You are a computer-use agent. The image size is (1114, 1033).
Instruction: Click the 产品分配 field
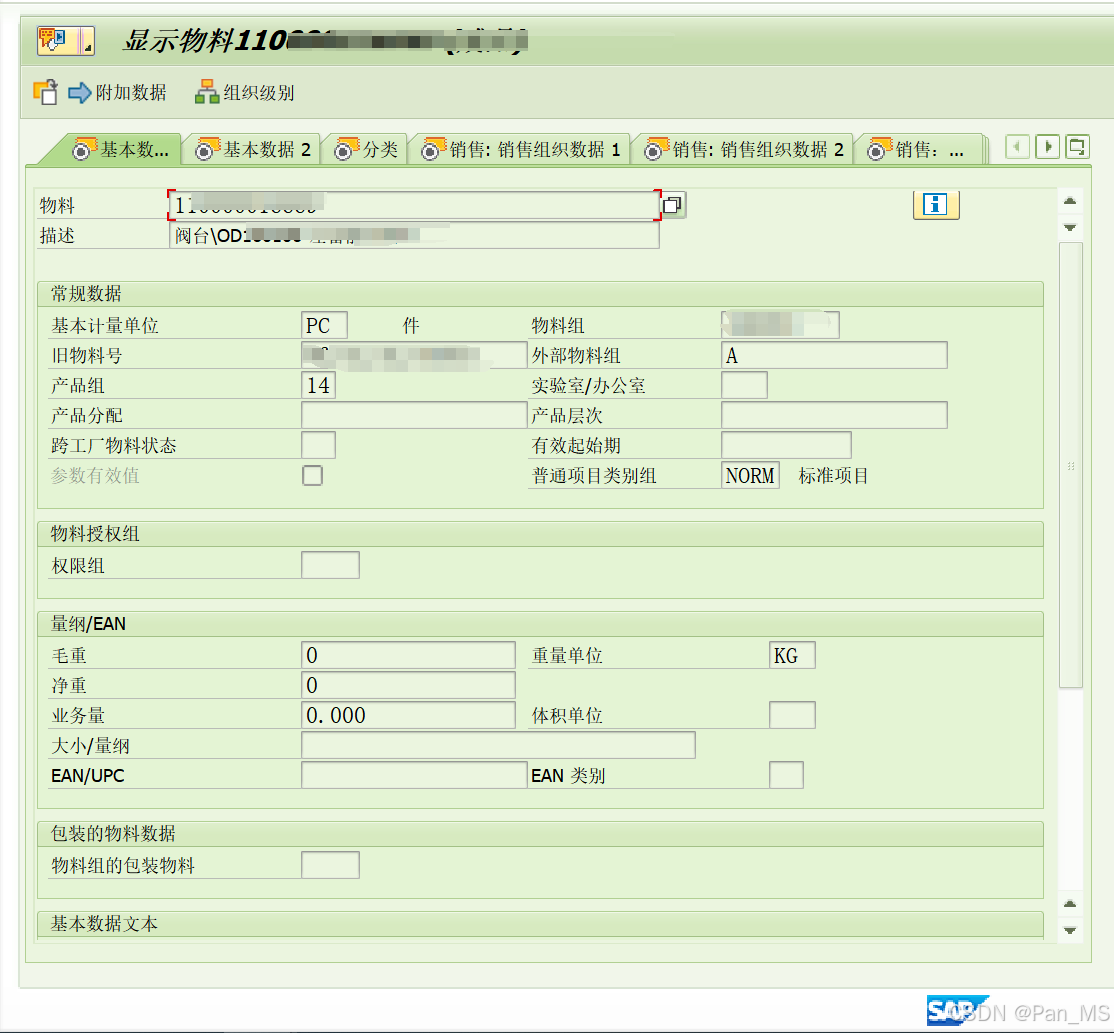[413, 415]
